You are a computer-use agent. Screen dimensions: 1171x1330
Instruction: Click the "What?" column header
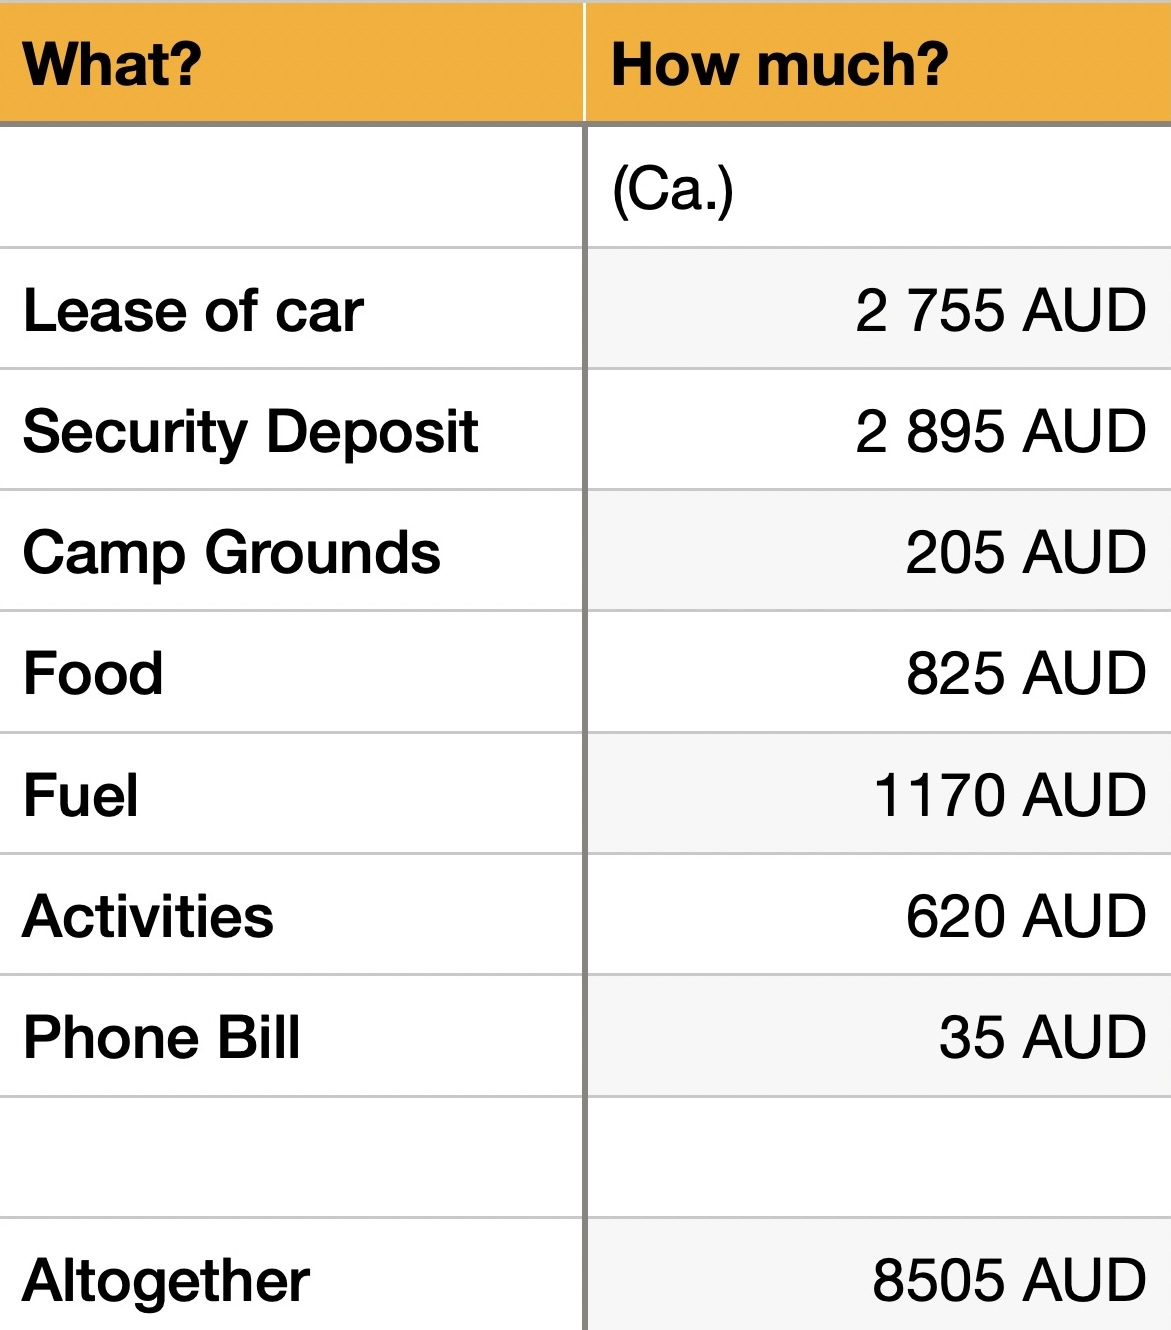tap(112, 64)
